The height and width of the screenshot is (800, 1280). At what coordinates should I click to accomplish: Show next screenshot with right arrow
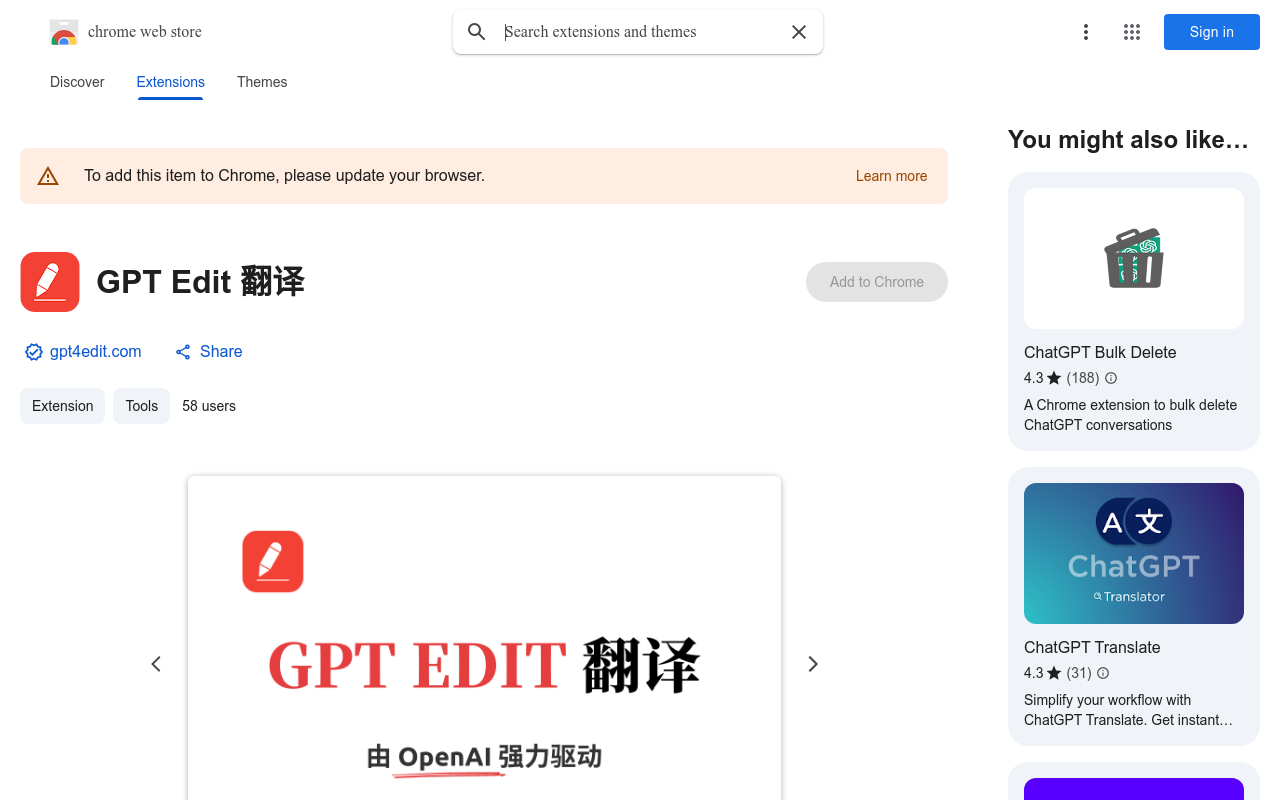click(x=813, y=664)
